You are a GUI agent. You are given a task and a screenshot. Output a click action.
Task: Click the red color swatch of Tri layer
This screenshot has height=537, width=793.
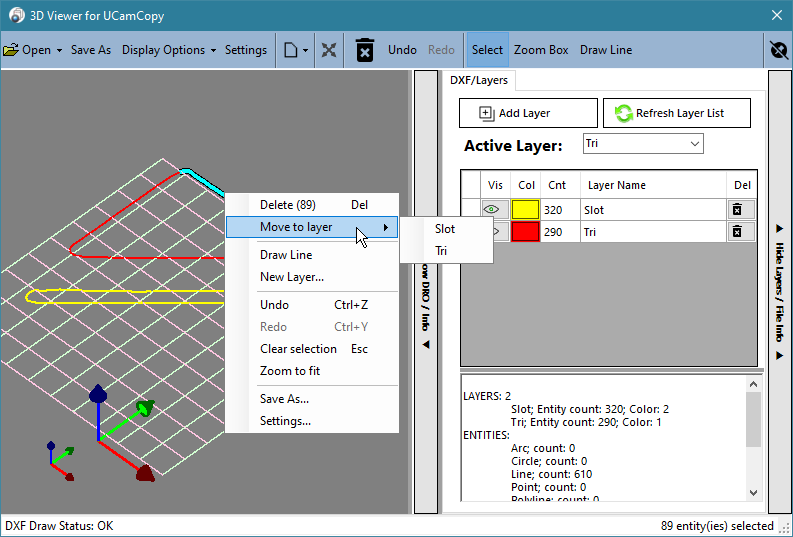click(x=525, y=232)
